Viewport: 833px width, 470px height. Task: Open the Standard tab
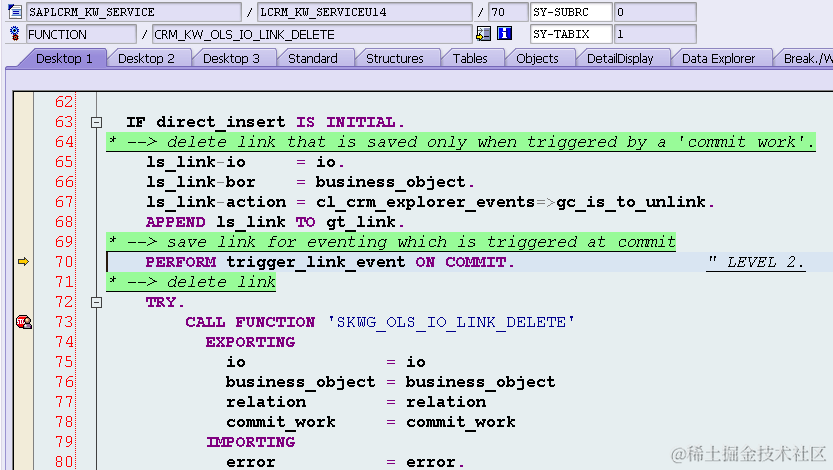[x=312, y=58]
